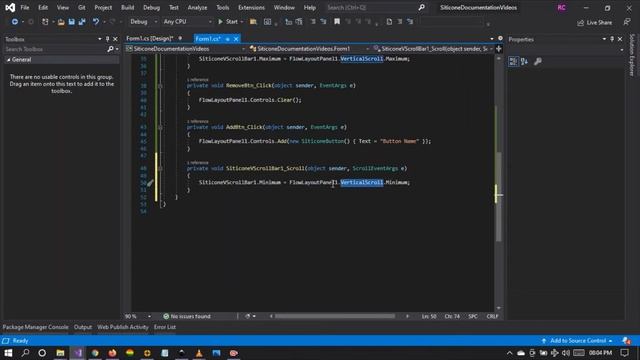This screenshot has height=360, width=640.
Task: Click the Navigate Backward toolbar icon
Action: pos(14,22)
